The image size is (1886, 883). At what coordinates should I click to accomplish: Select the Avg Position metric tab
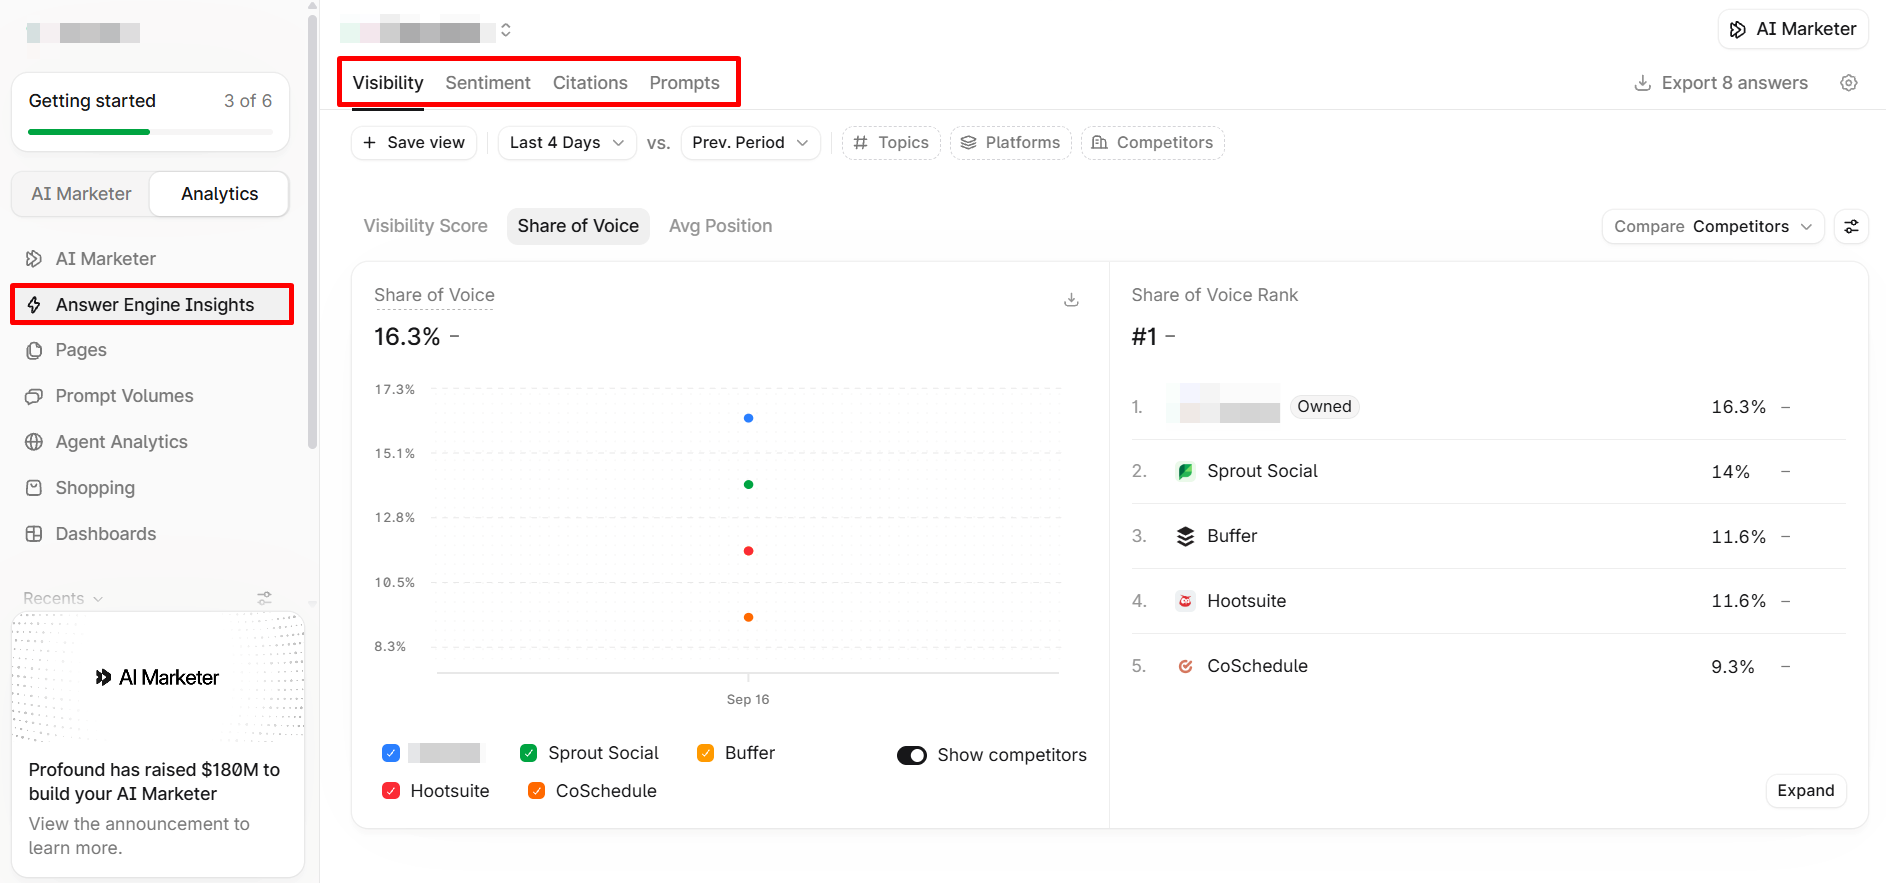coord(720,226)
